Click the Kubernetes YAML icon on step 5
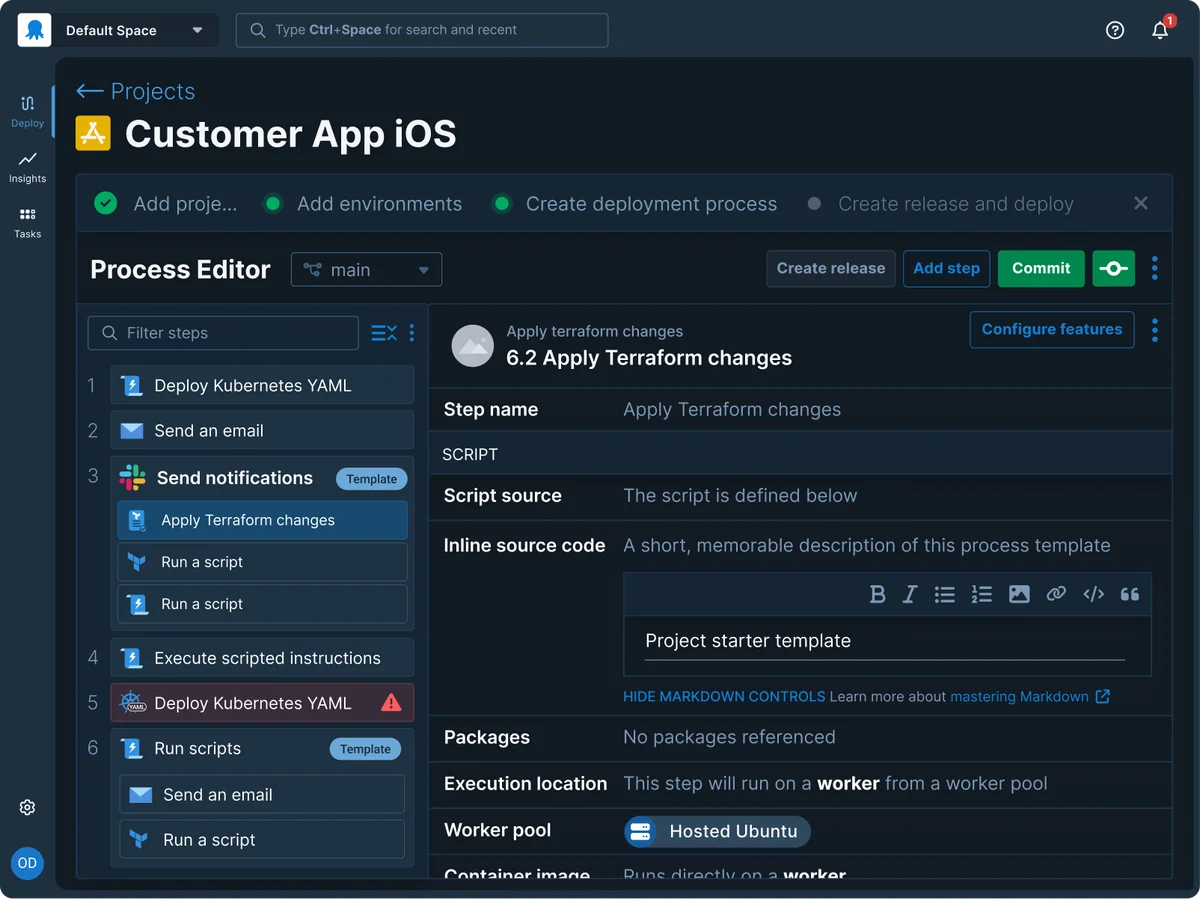Screen dimensions: 1200x907 [x=133, y=703]
